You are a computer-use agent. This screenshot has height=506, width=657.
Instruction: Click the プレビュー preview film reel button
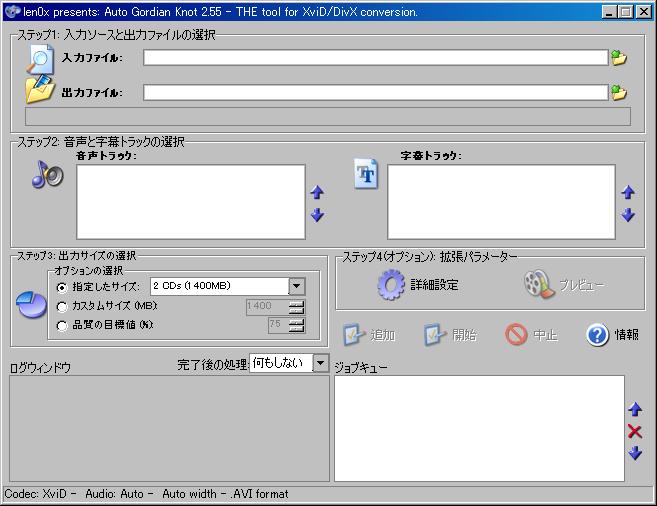coord(564,285)
